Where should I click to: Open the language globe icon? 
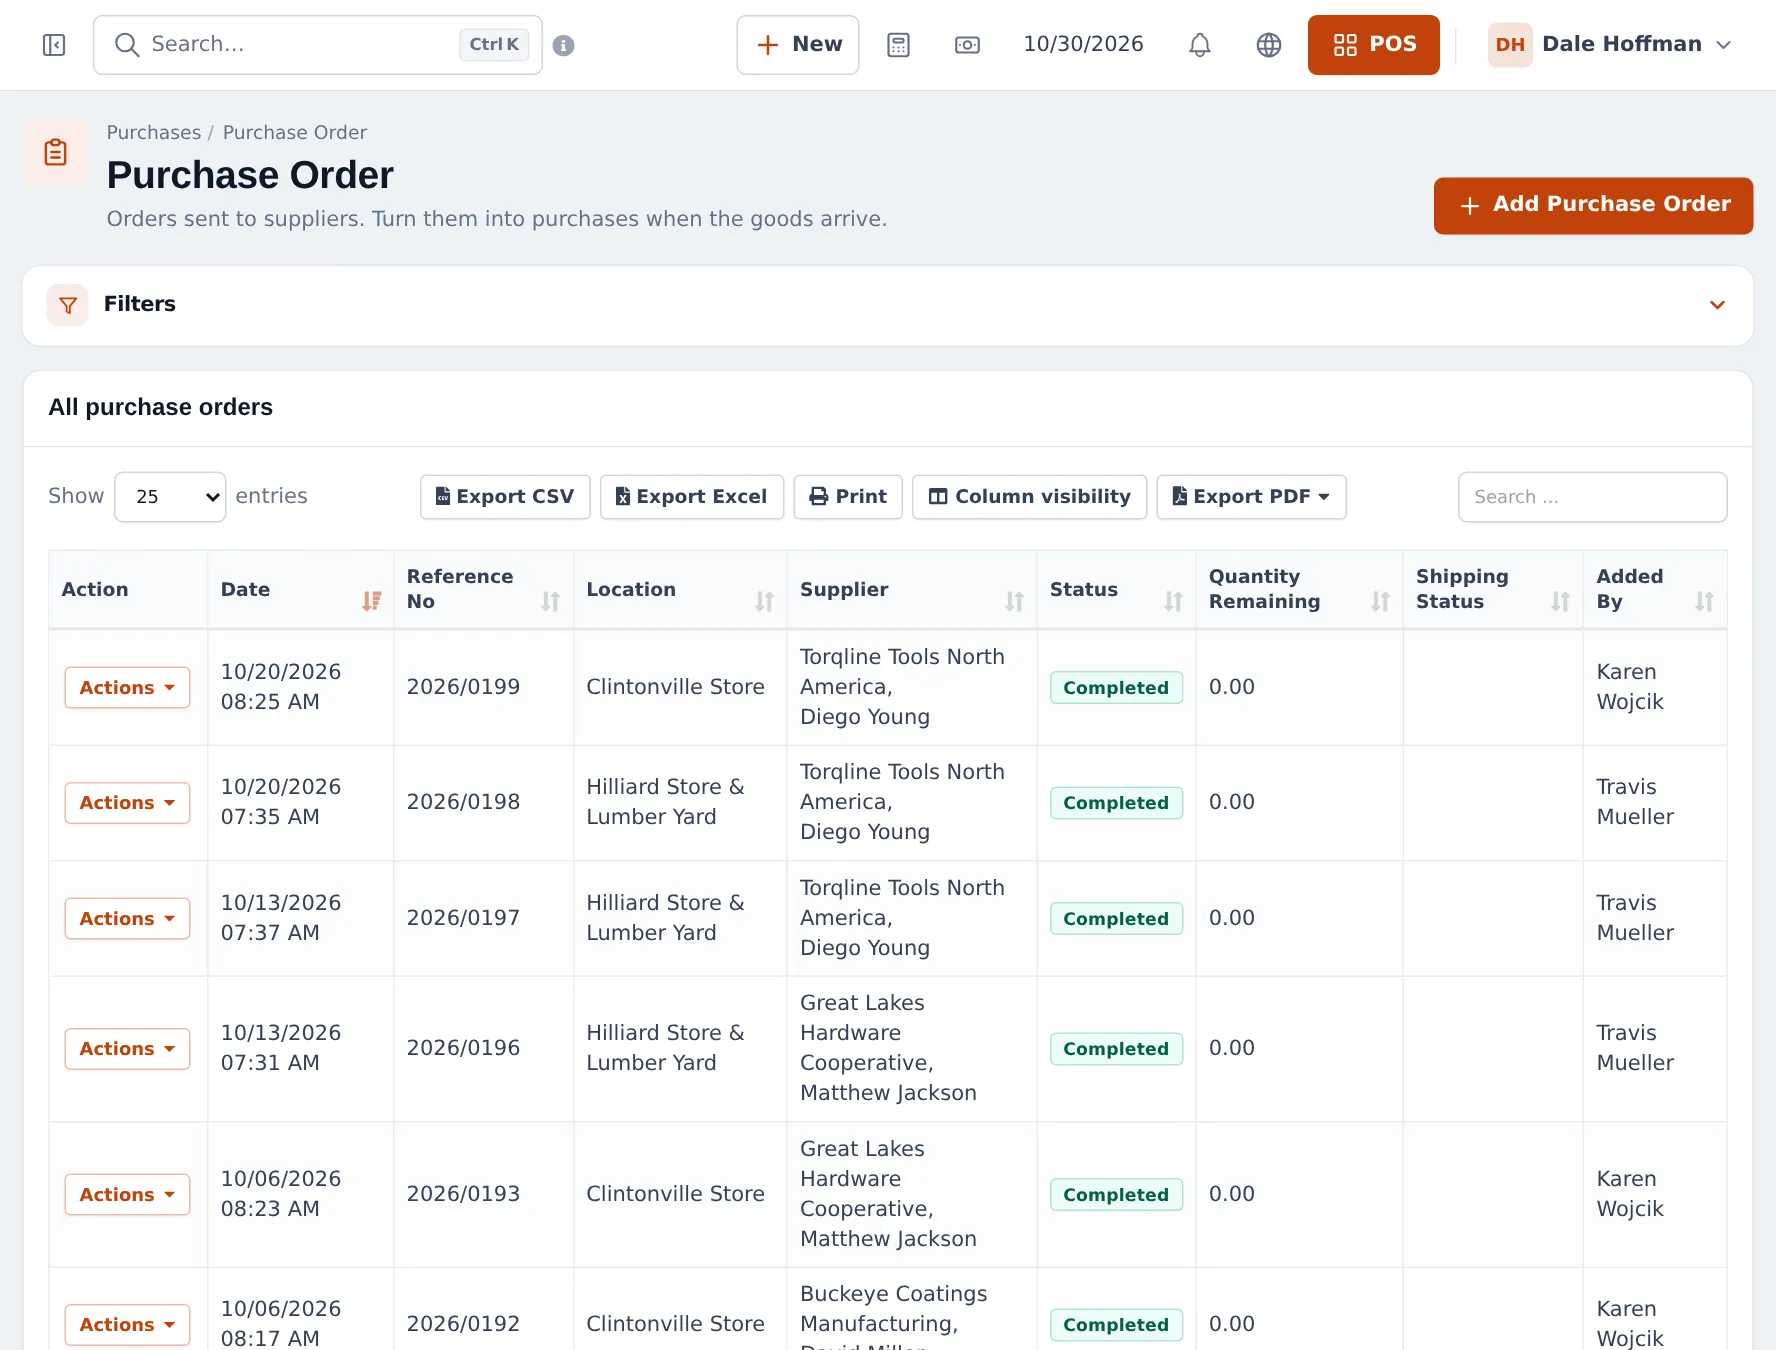(x=1269, y=45)
